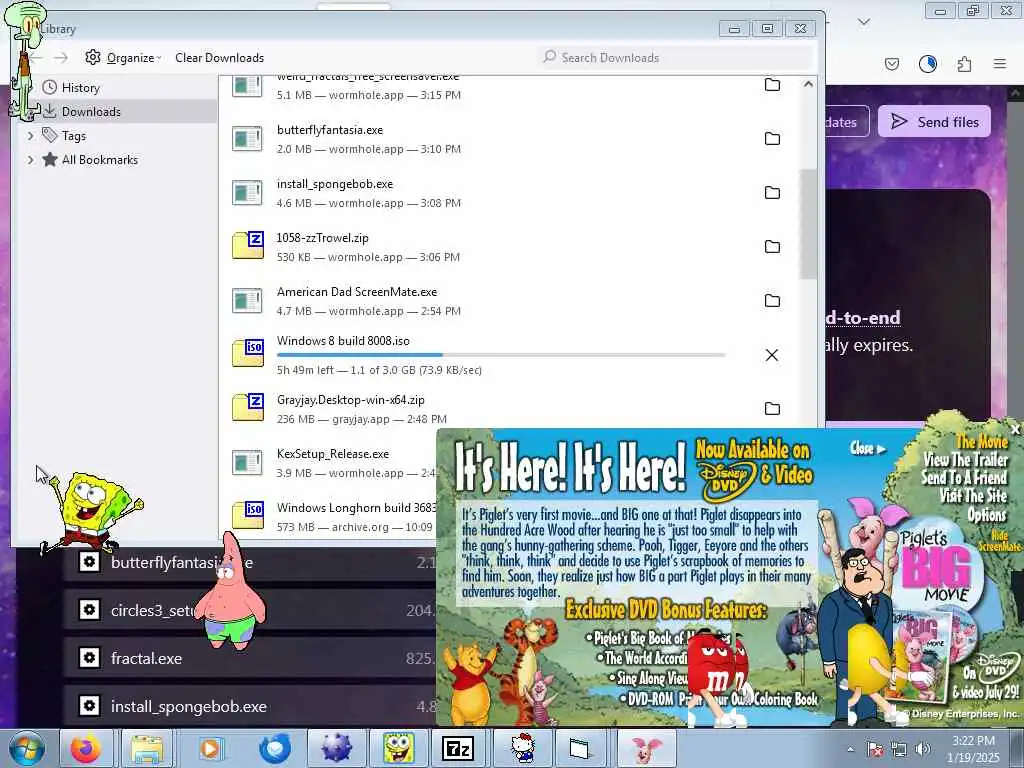
Task: Show 1058-zzTrowel.zip in its folder
Action: [772, 247]
